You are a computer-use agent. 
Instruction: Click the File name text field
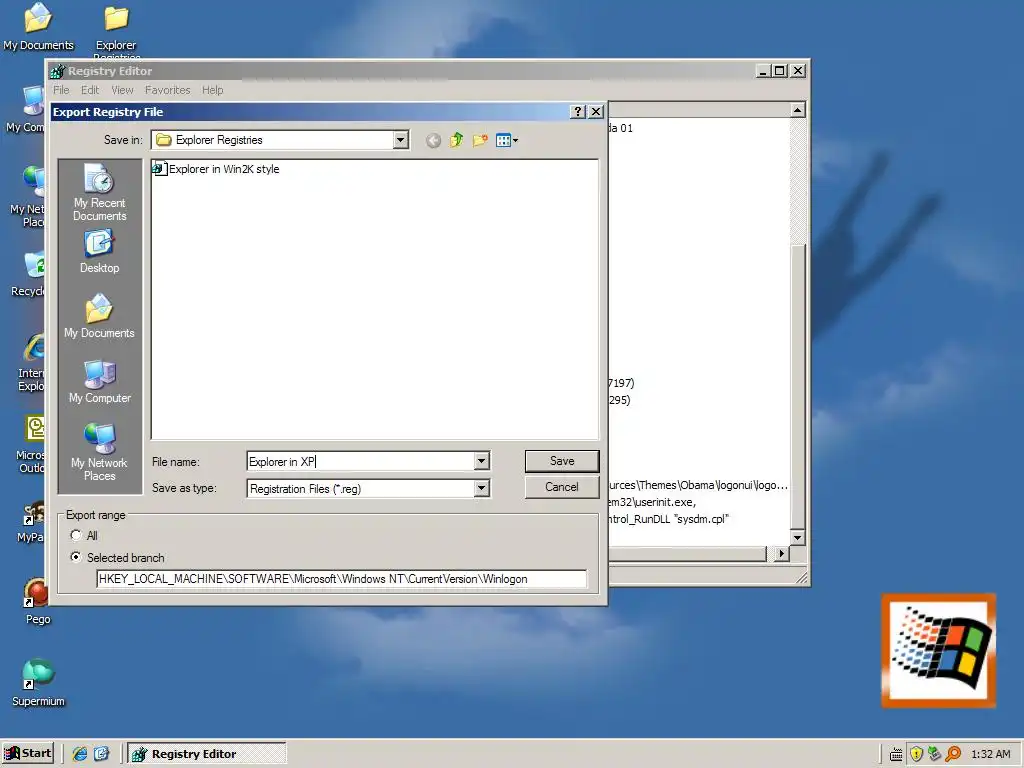tap(361, 461)
